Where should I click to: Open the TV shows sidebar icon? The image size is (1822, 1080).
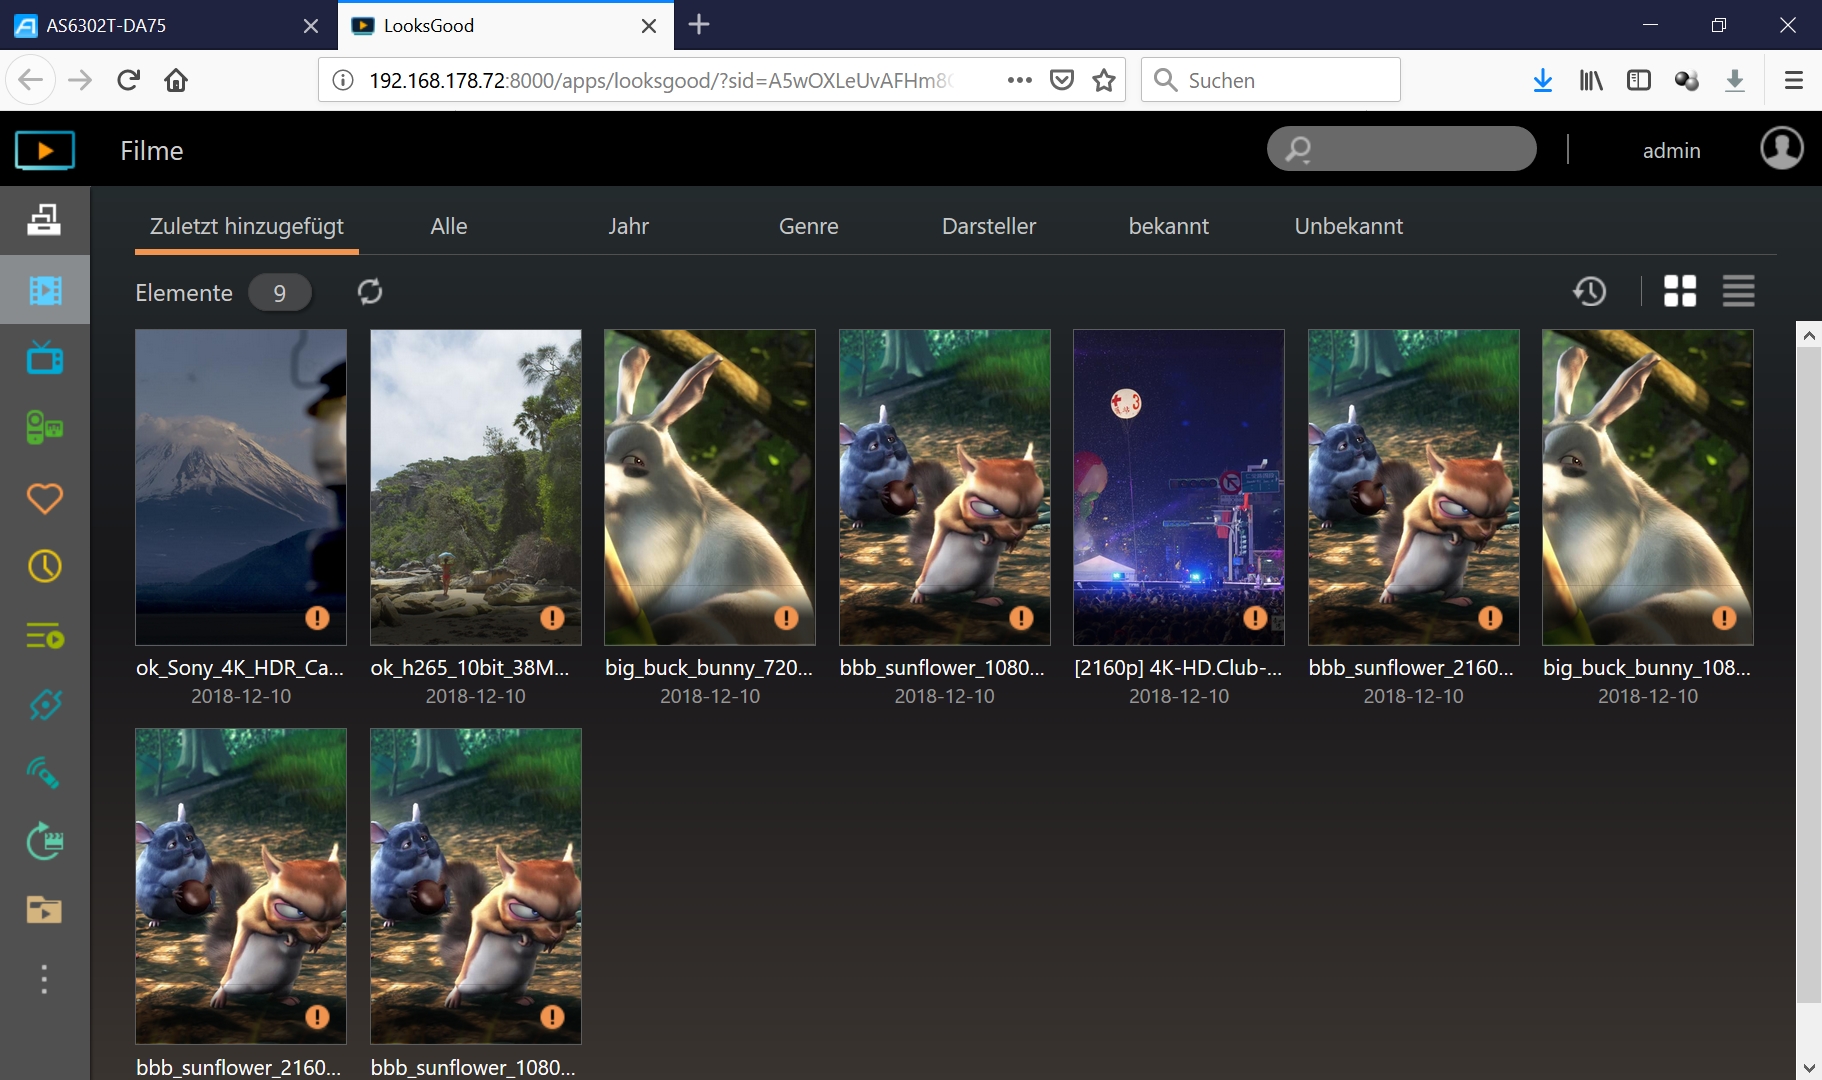click(45, 358)
